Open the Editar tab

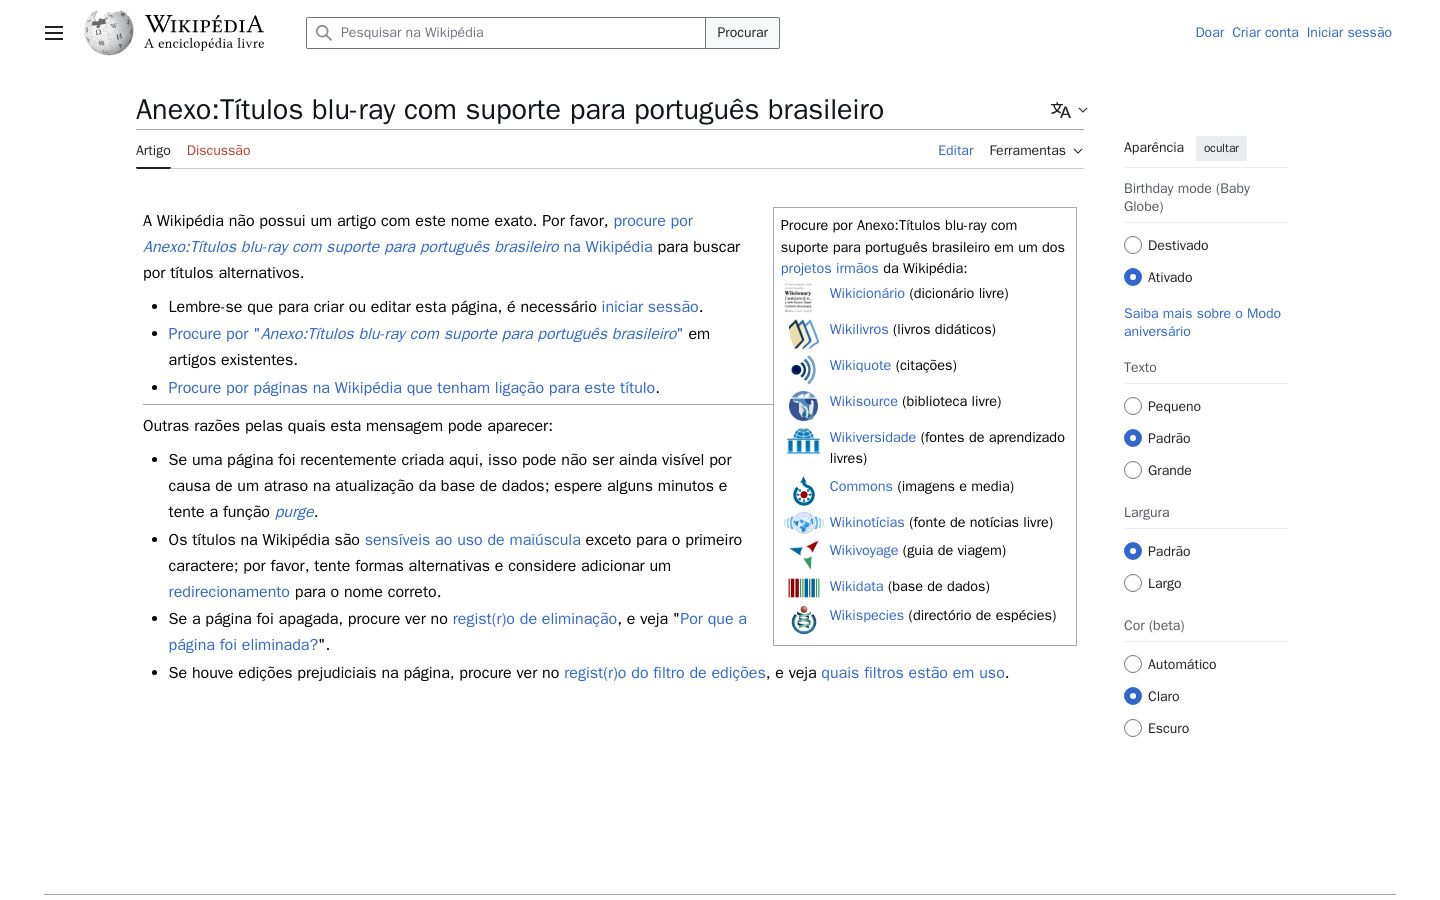coord(955,151)
